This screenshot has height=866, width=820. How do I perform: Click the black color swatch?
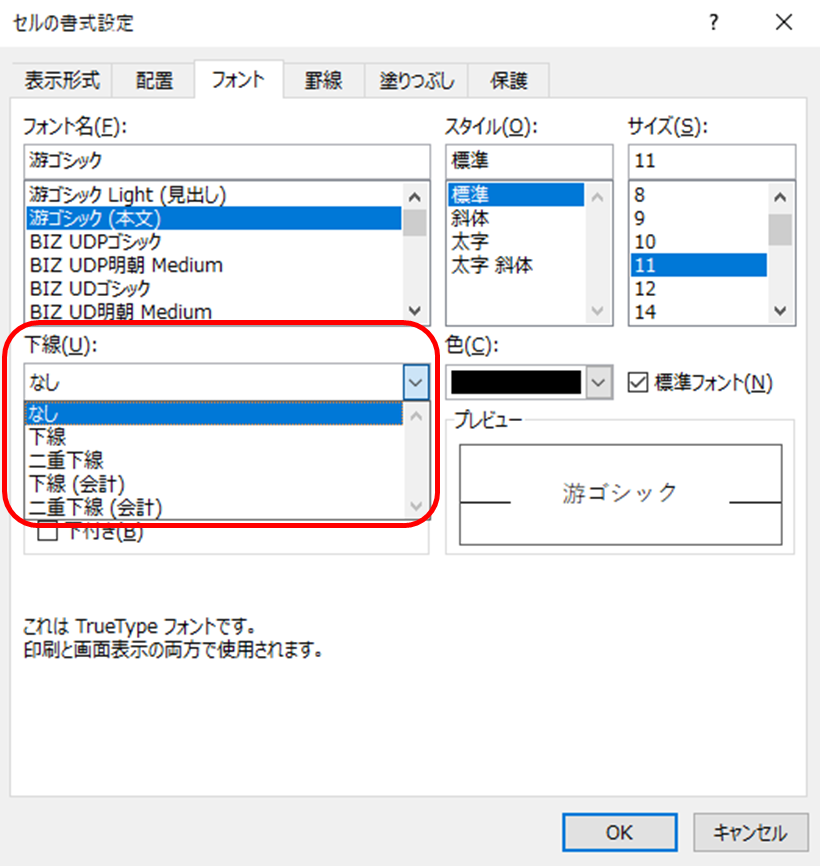(x=516, y=382)
